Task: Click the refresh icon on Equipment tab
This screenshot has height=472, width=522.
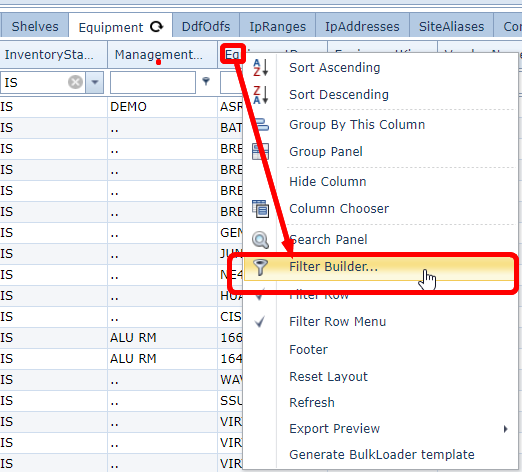Action: click(156, 27)
